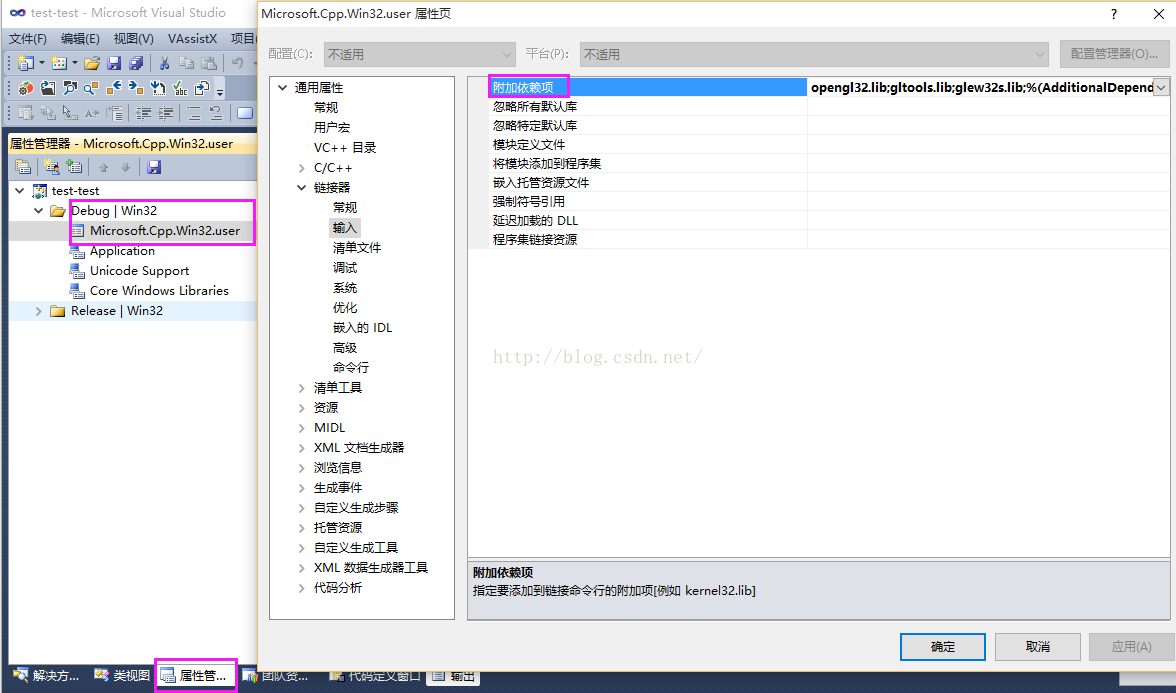Screen dimensions: 1176x693
Task: Collapse the test-test tree node
Action: click(x=20, y=190)
